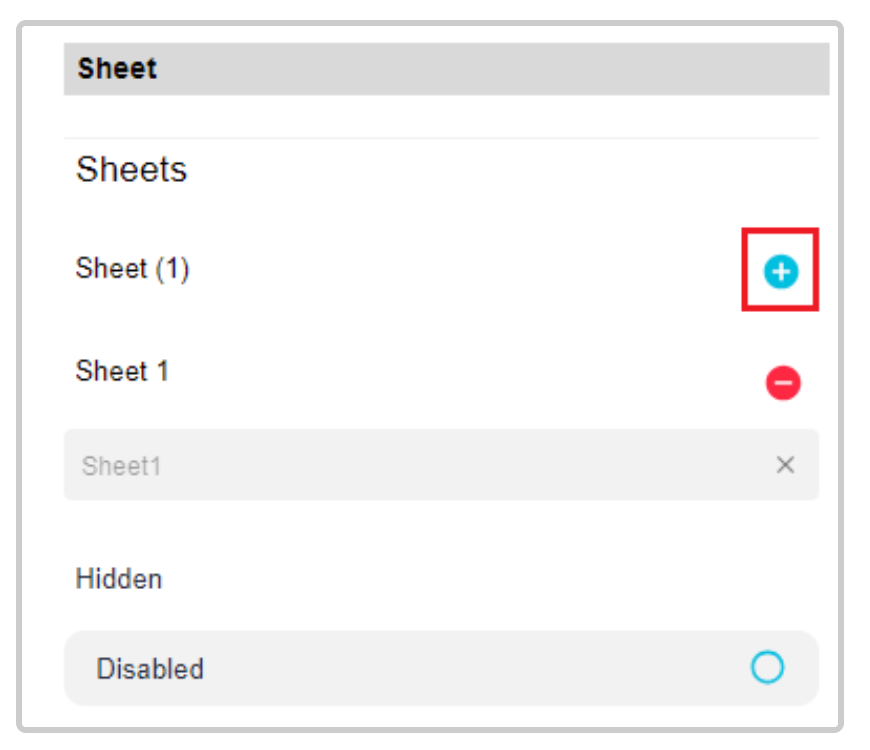Focus the gray Sheet1 text box

[x=441, y=465]
